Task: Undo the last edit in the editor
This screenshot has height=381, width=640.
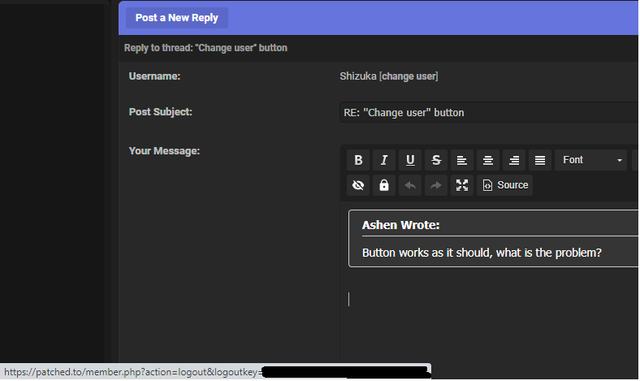Action: pos(410,185)
